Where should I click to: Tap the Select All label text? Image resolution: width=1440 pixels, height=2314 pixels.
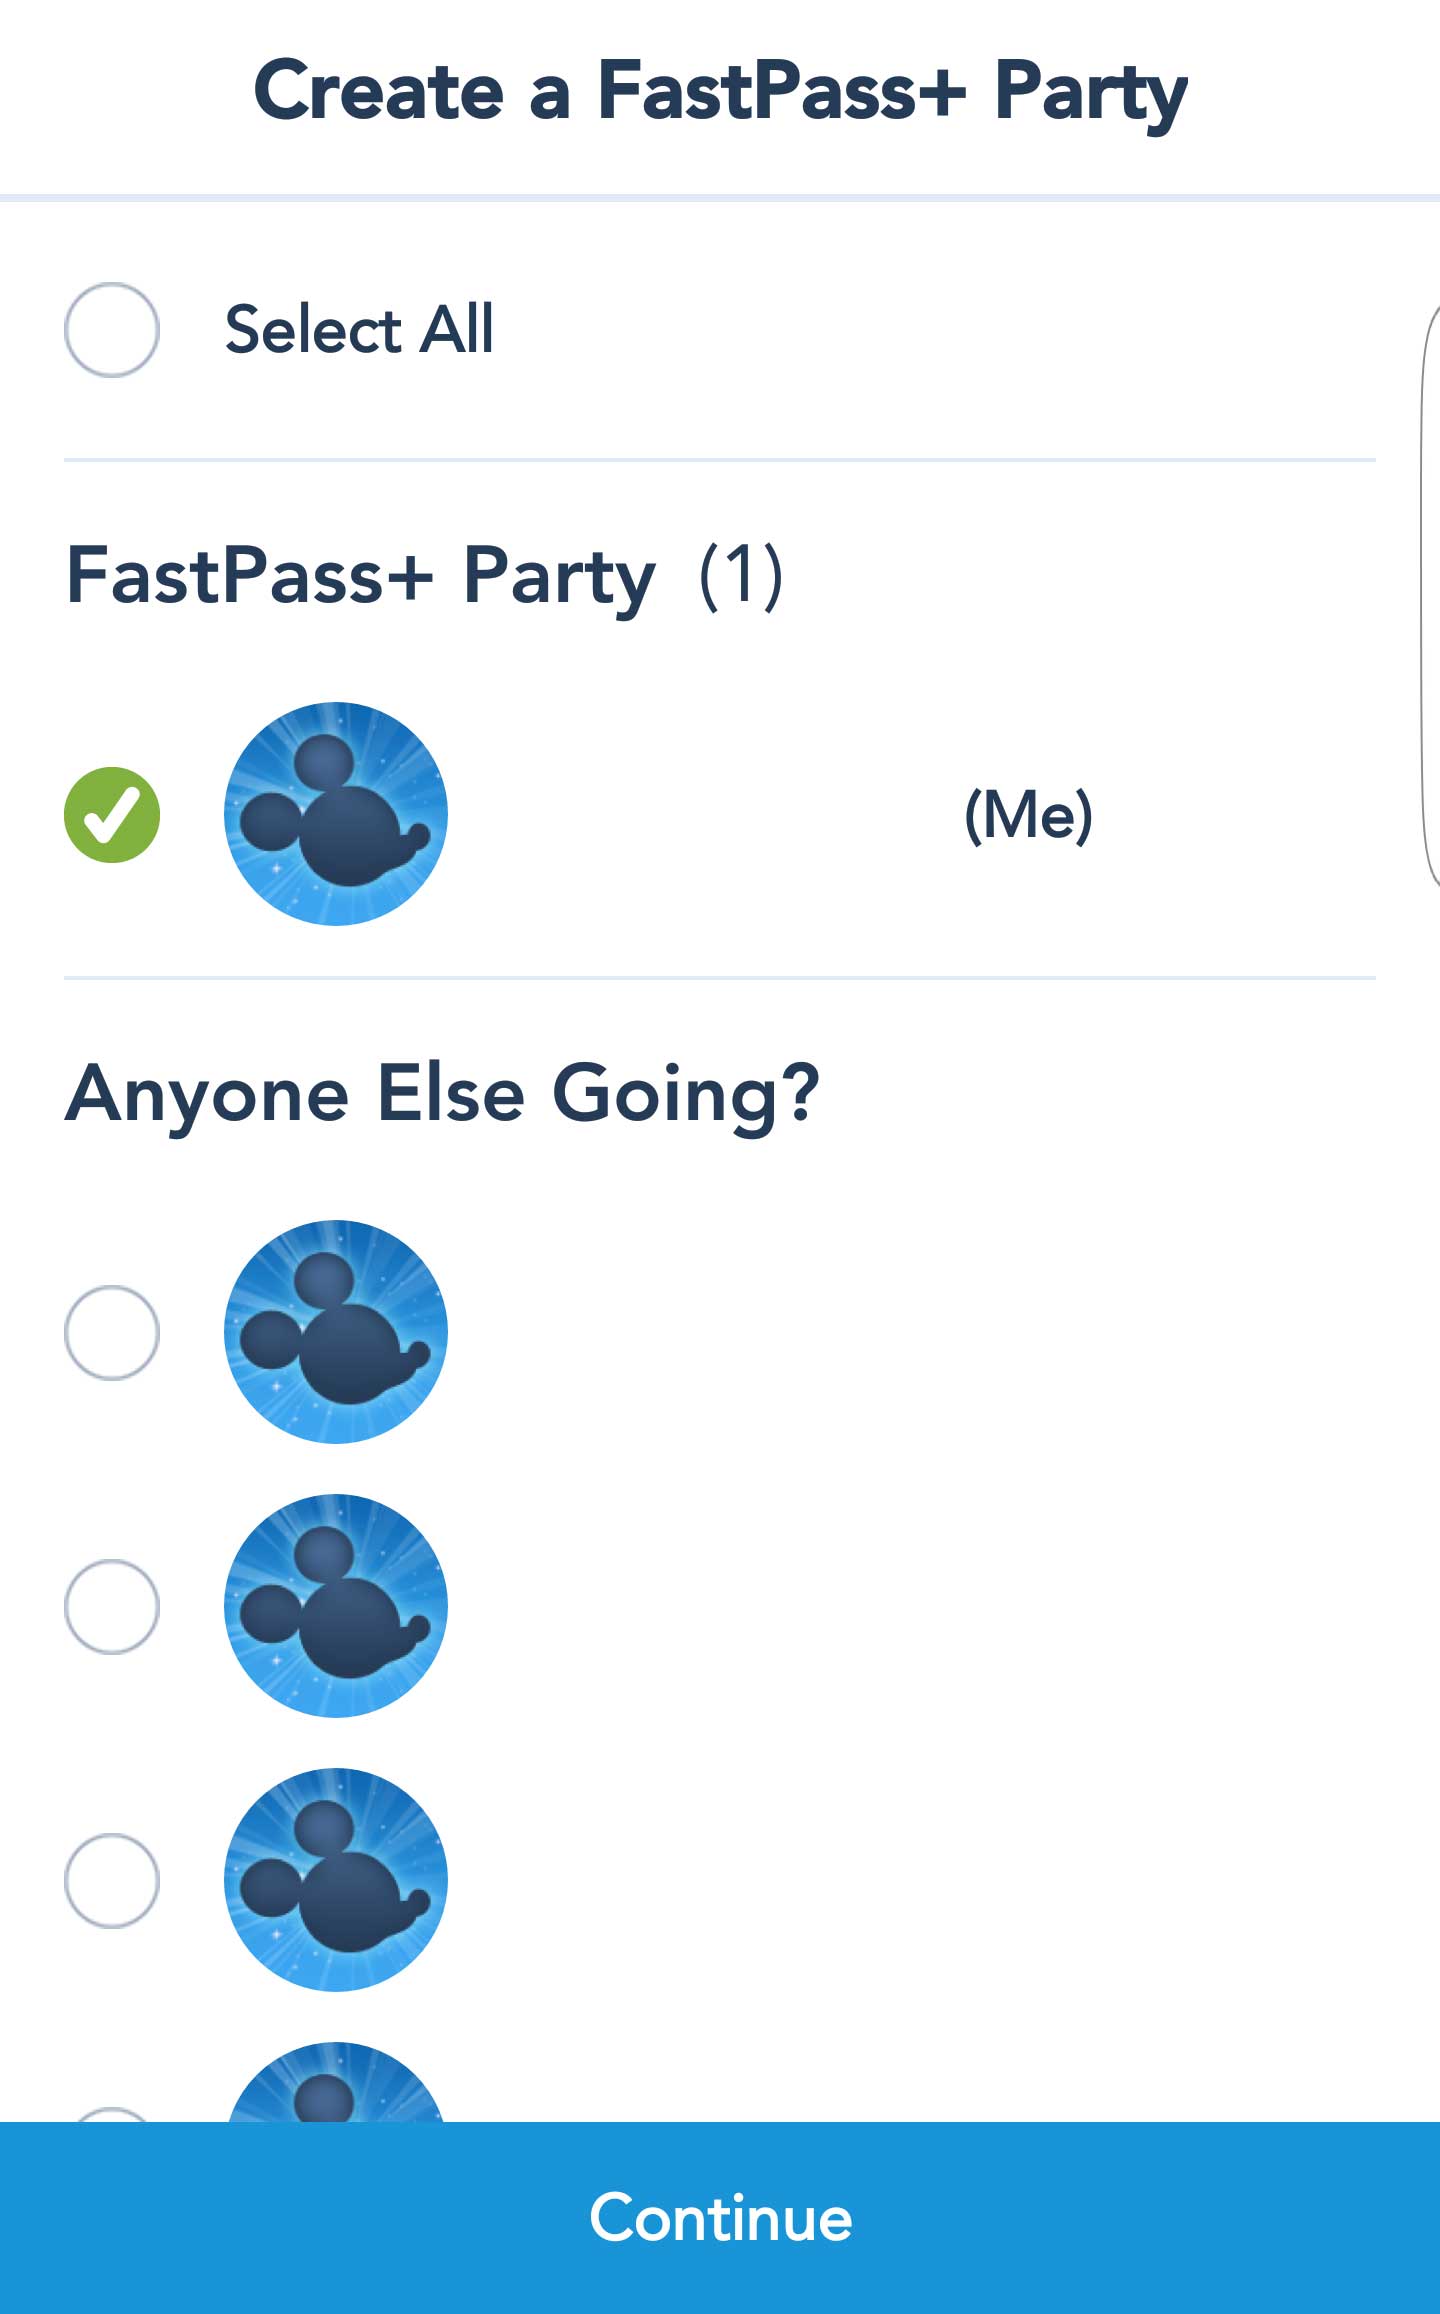coord(359,329)
